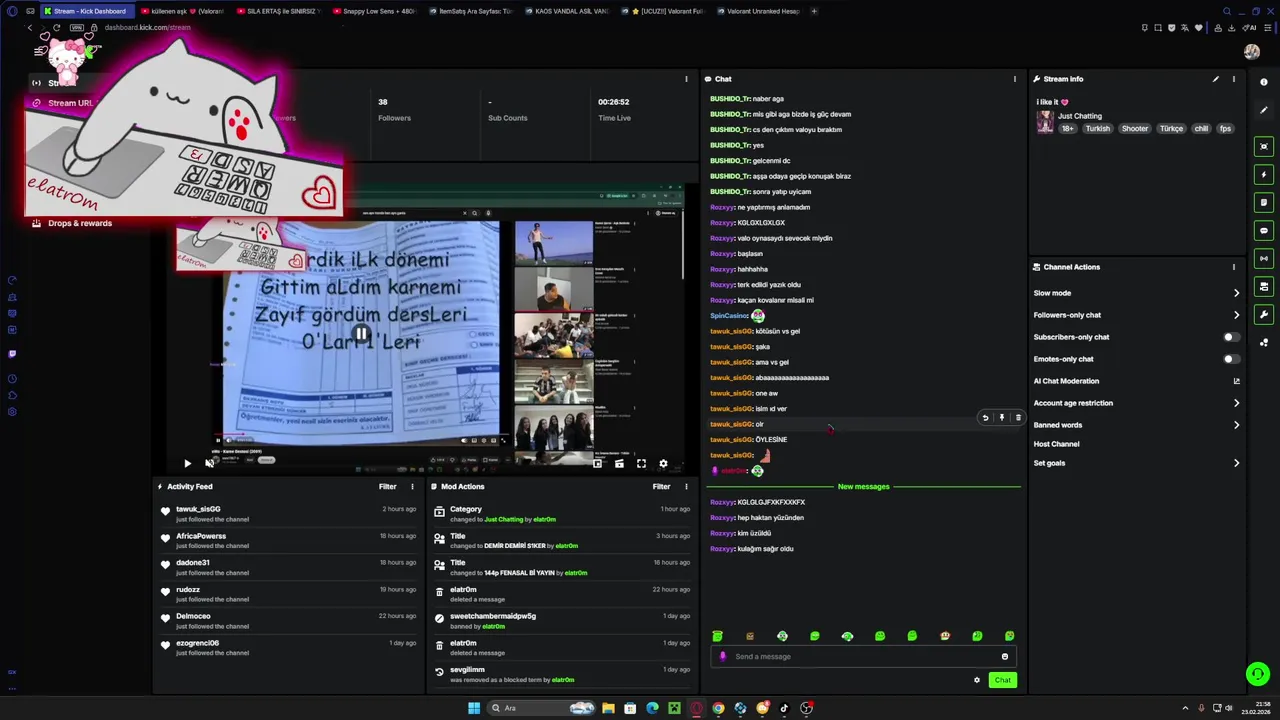
Task: Unmute the stream preview audio
Action: 209,463
